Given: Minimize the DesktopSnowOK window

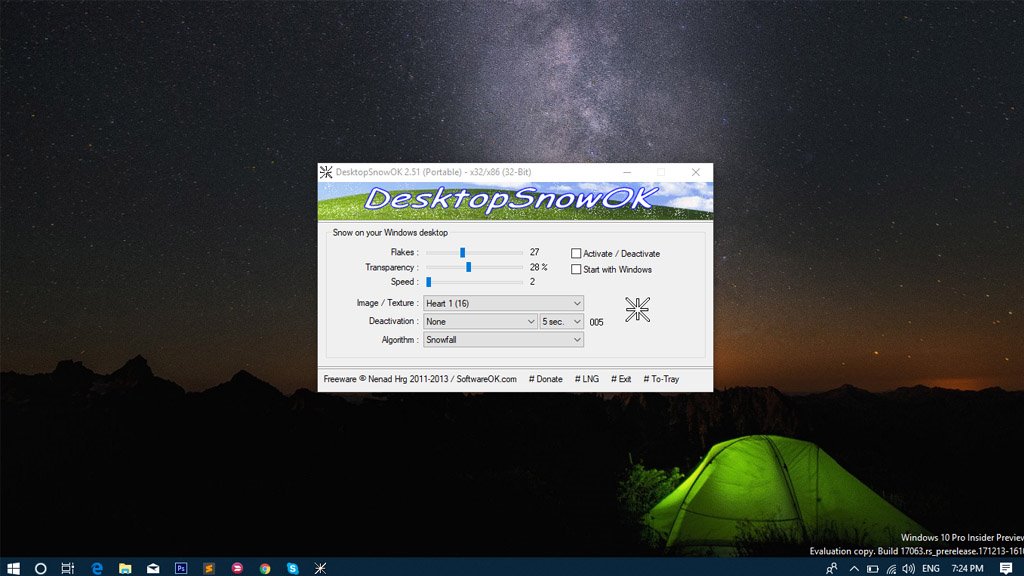Looking at the screenshot, I should click(627, 172).
